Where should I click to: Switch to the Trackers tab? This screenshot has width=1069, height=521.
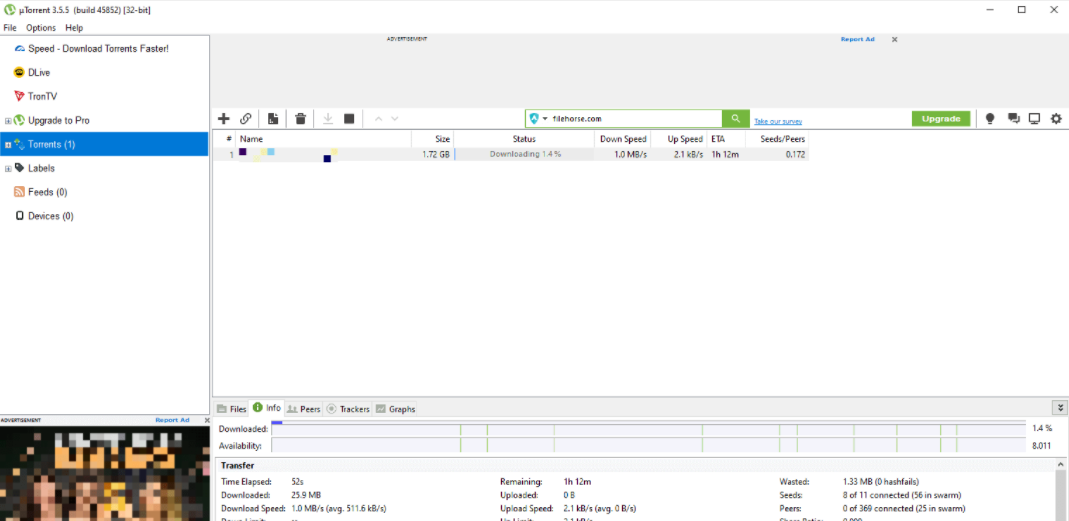[x=348, y=409]
